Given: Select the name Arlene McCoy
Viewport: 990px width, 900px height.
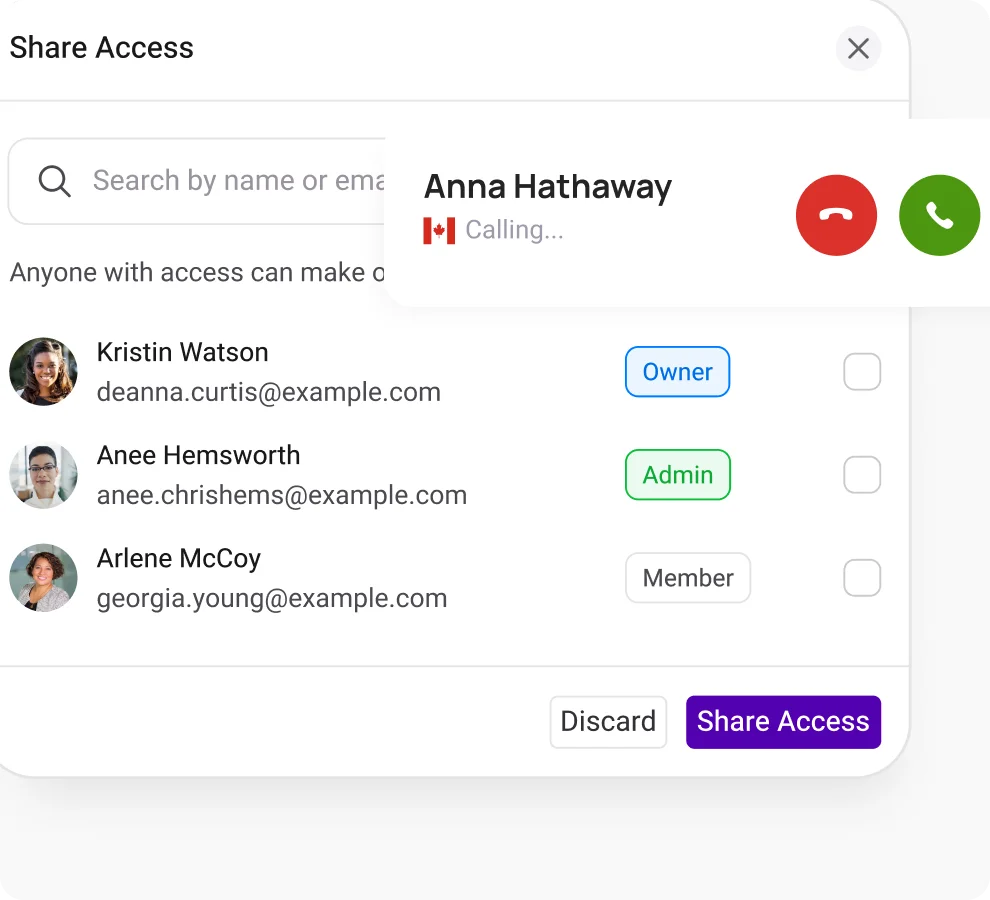Looking at the screenshot, I should point(179,559).
